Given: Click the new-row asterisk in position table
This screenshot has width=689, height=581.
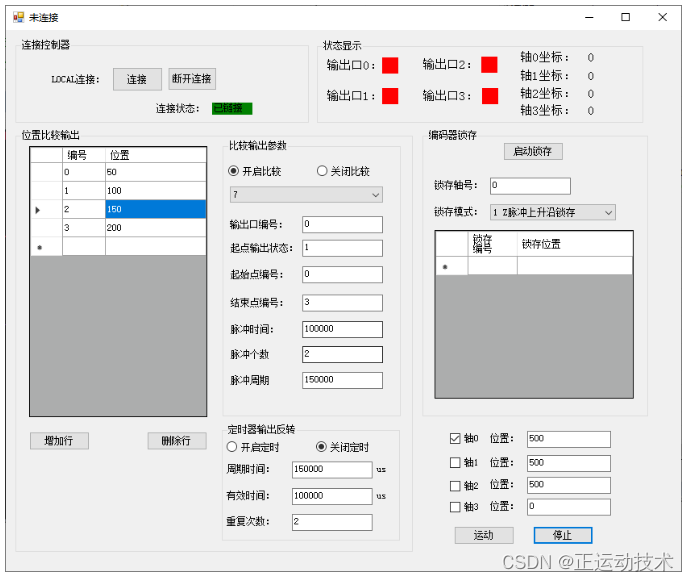Looking at the screenshot, I should click(40, 247).
